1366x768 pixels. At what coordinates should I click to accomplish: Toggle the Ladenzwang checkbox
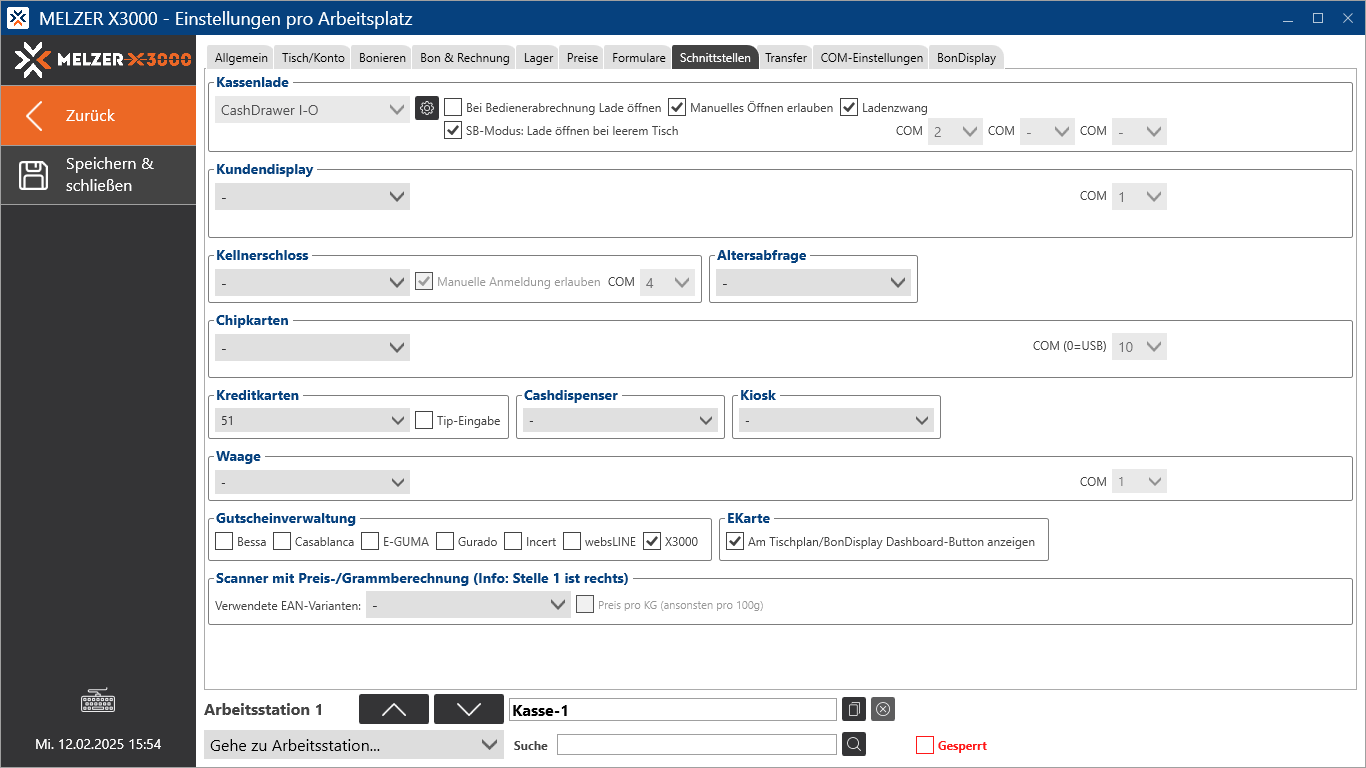(849, 107)
